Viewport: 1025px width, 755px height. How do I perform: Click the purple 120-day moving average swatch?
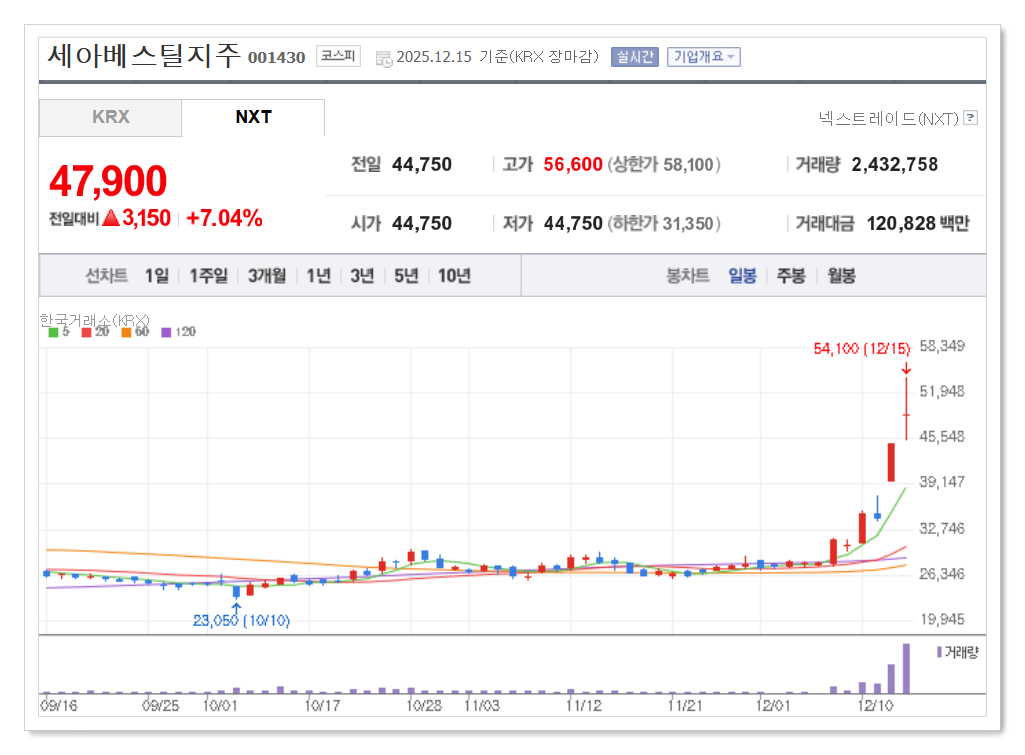tap(166, 332)
